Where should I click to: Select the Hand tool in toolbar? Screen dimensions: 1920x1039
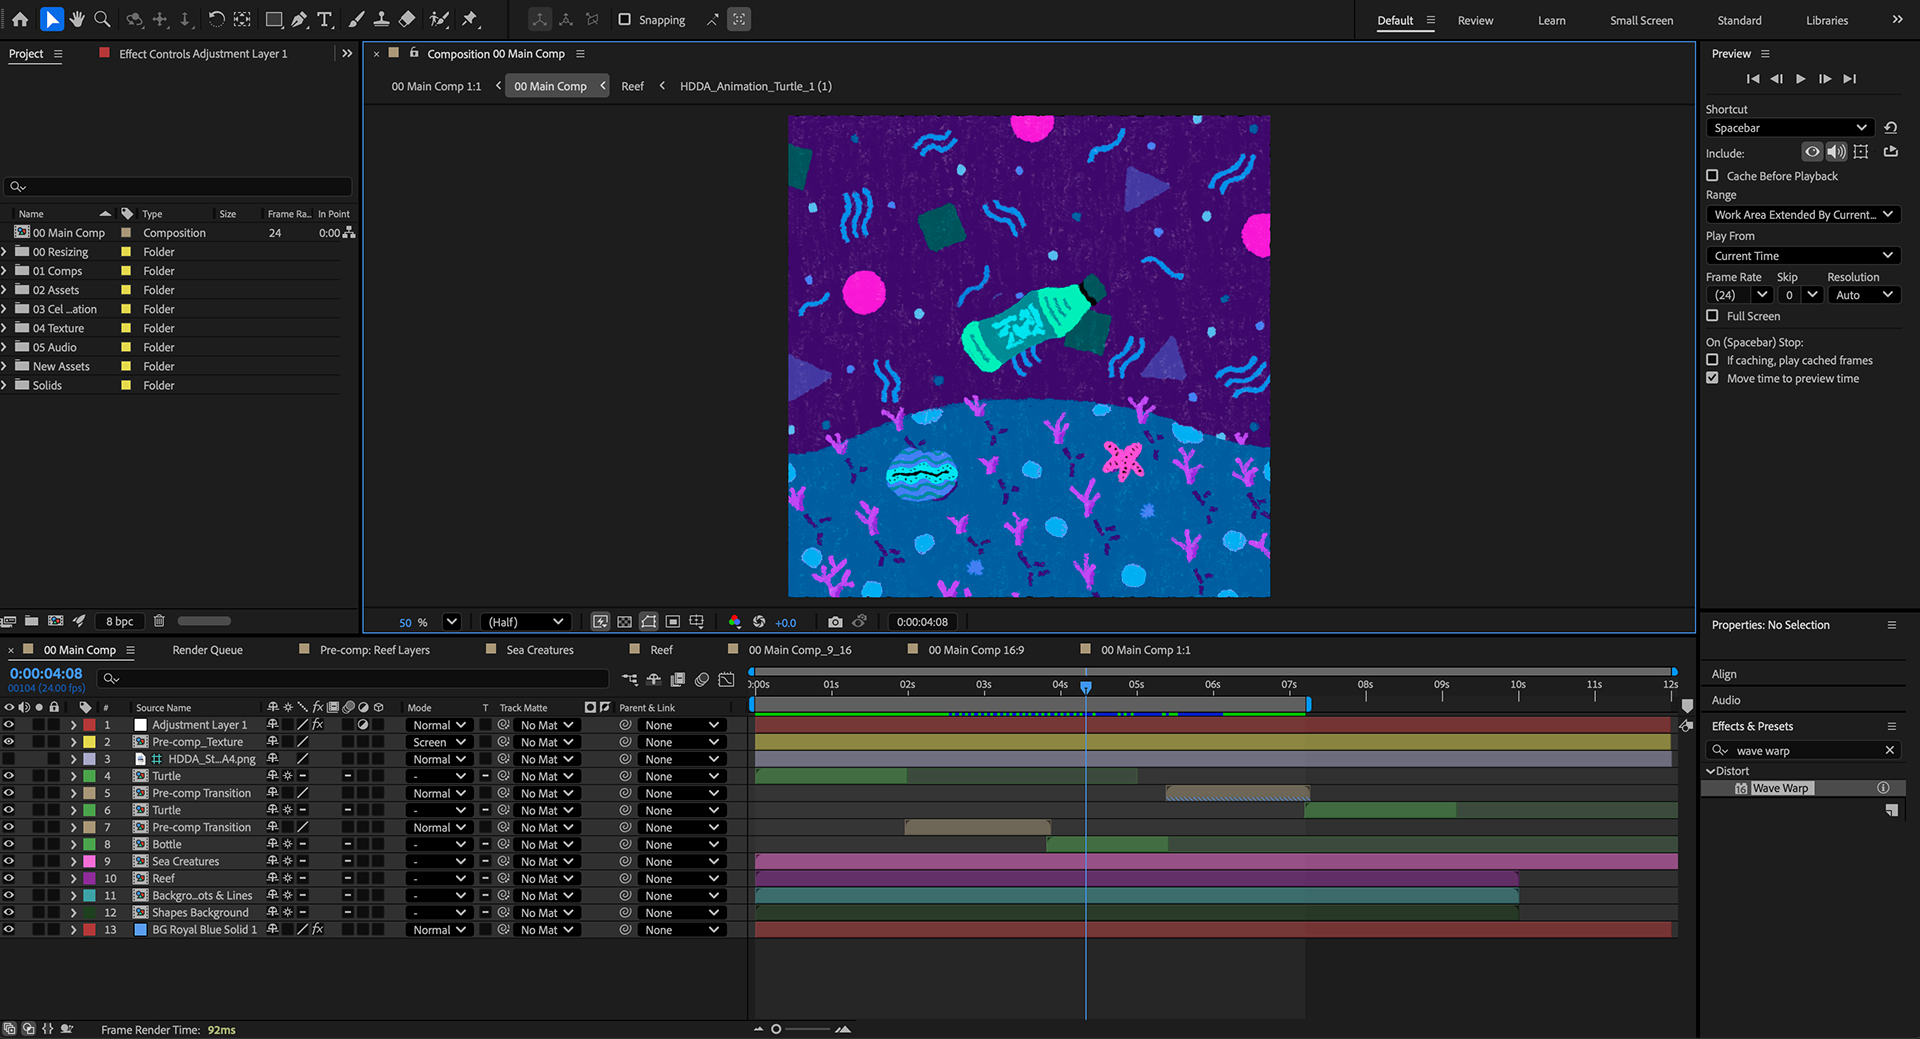[77, 19]
